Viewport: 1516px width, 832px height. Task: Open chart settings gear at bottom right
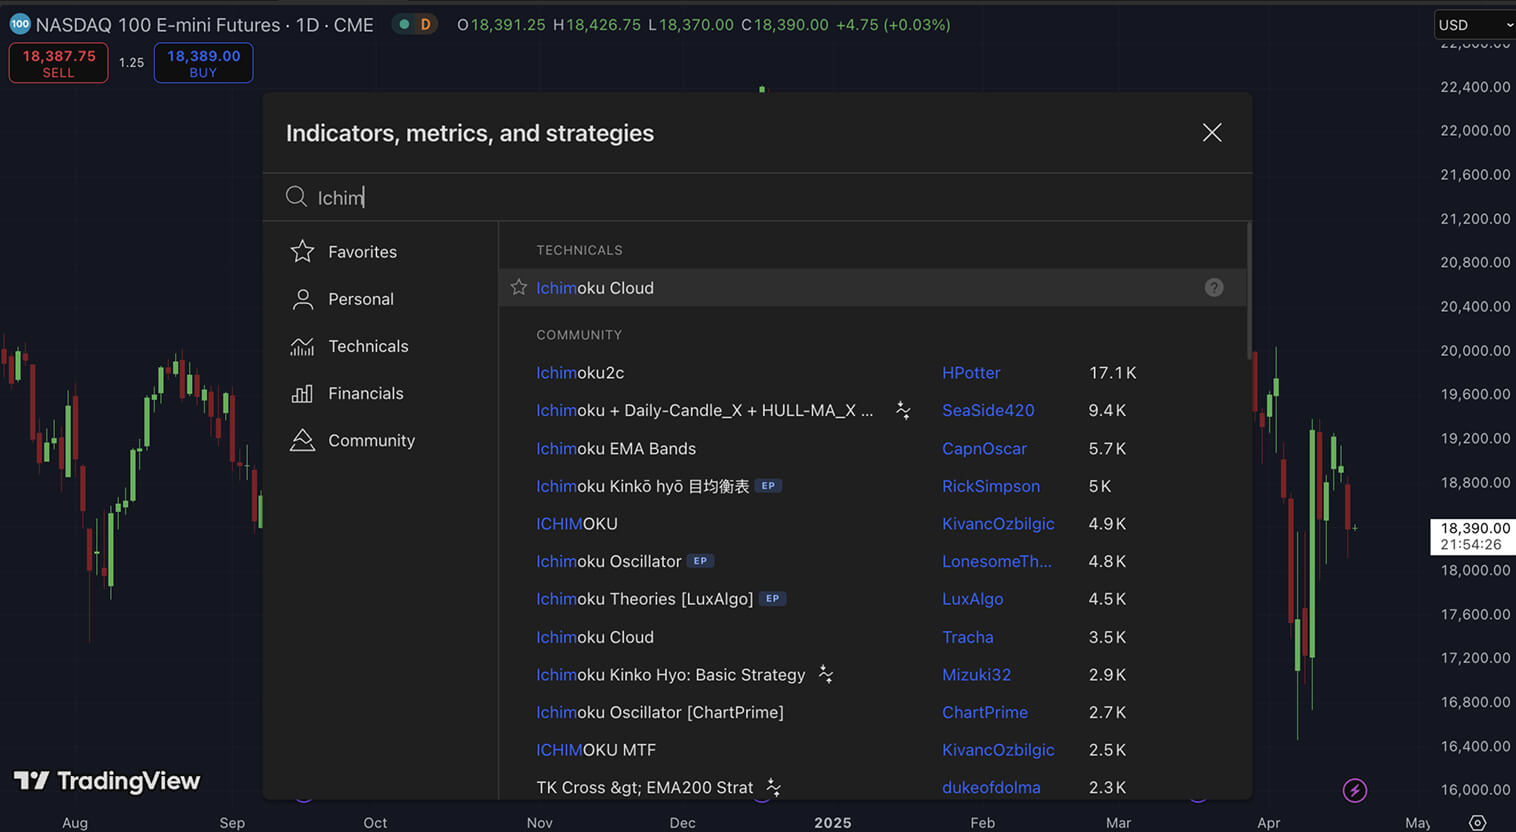[x=1477, y=822]
